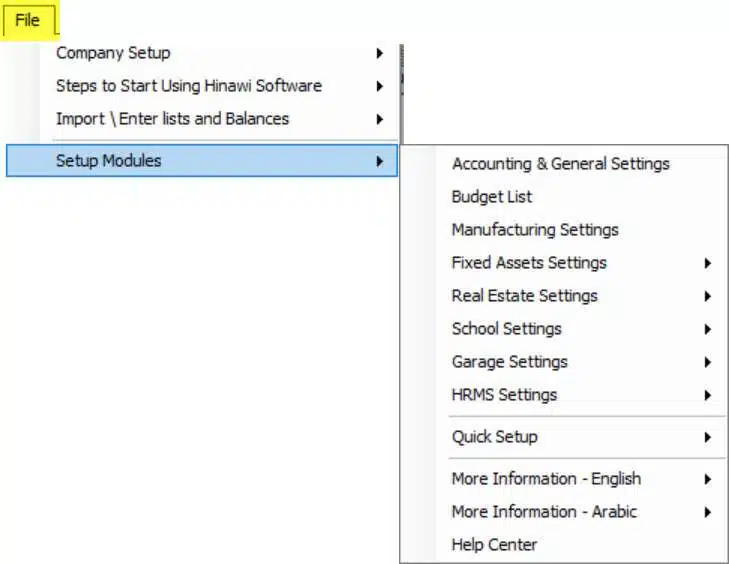Viewport: 729px width, 564px height.
Task: Expand HRMS Settings submenu arrow
Action: pos(707,395)
